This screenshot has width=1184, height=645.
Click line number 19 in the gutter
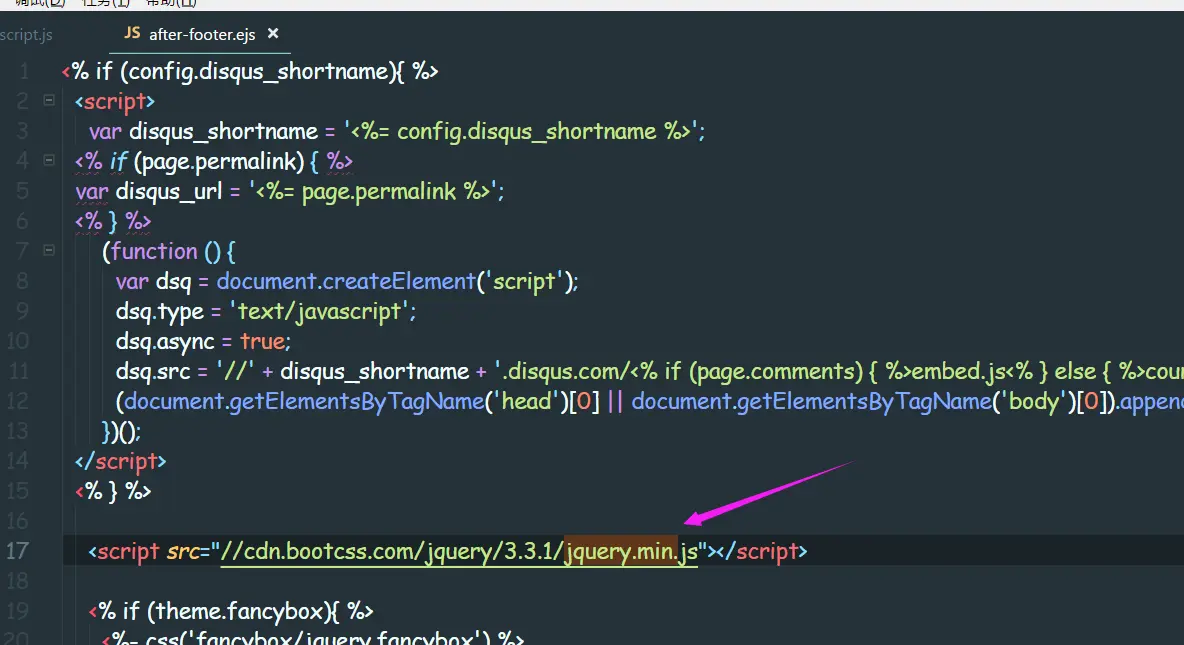click(x=17, y=611)
